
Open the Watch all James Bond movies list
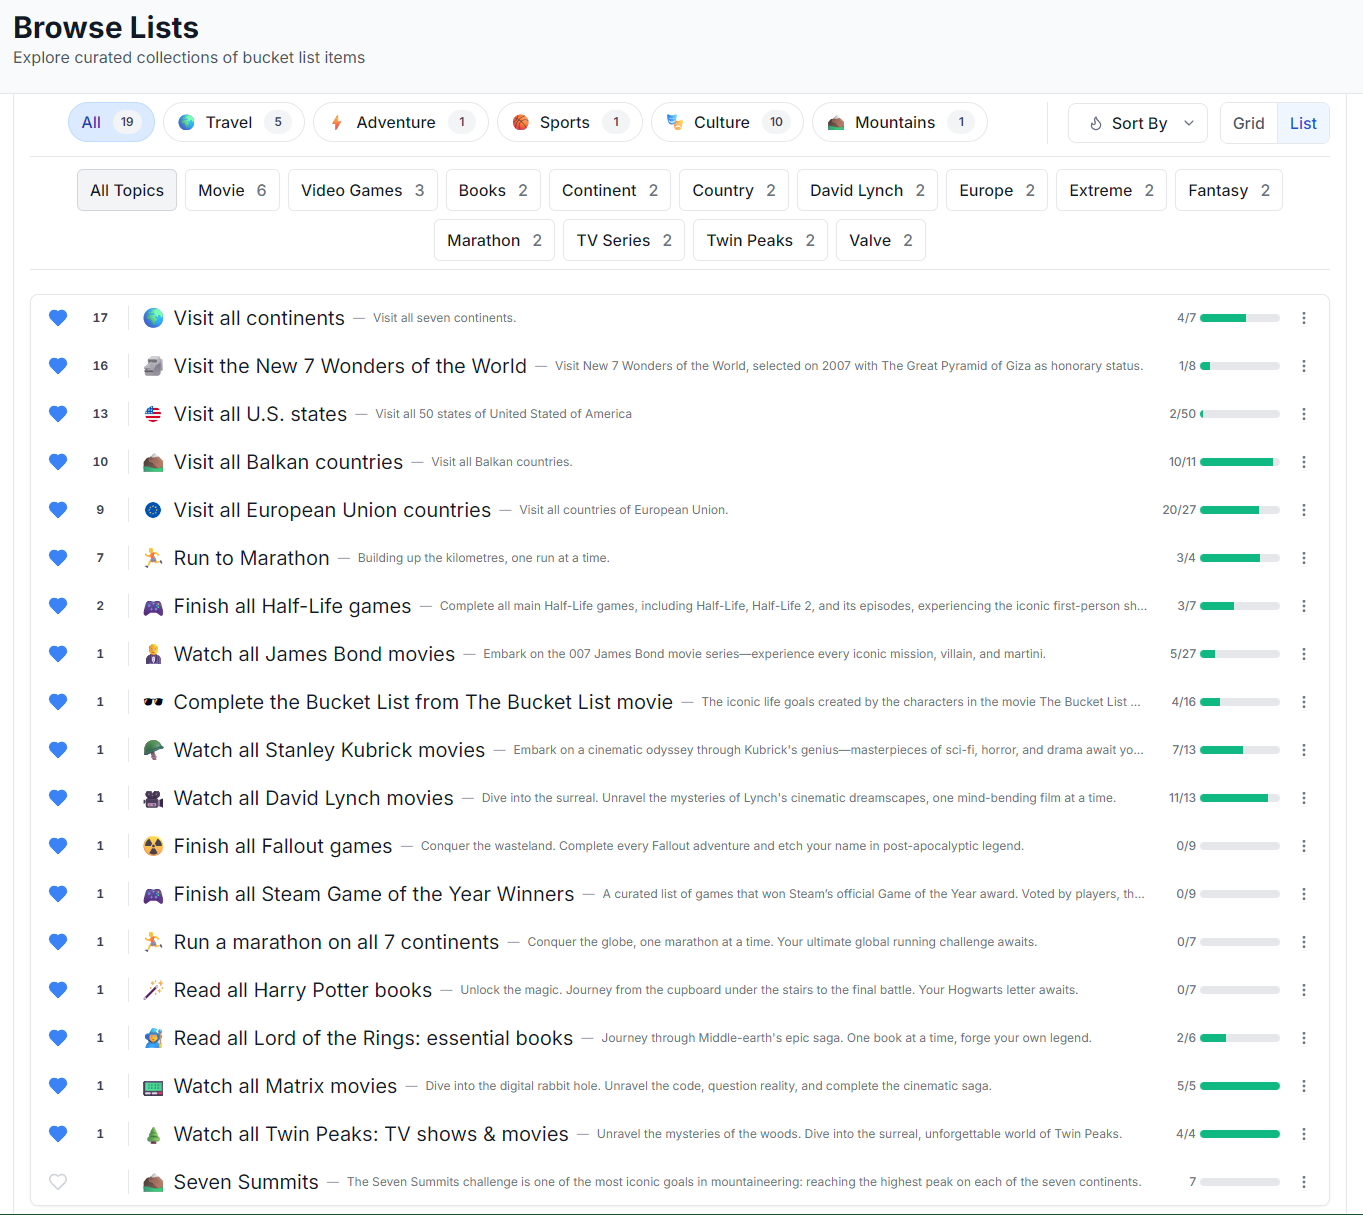(314, 654)
